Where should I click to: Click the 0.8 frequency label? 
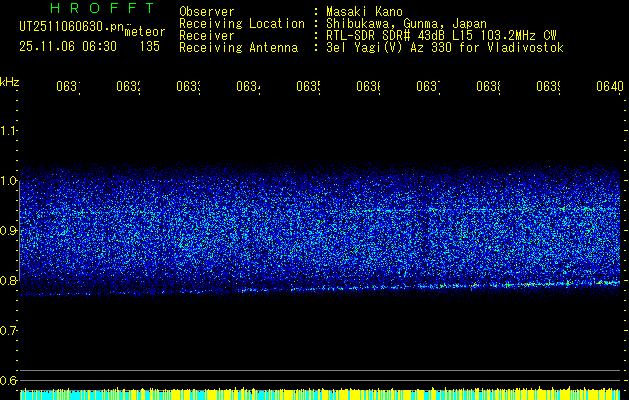(8, 280)
